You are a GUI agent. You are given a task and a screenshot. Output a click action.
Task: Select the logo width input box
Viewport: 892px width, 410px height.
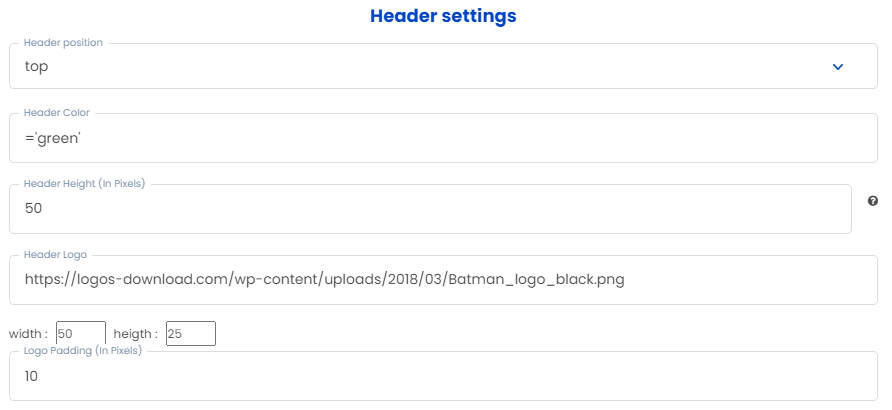(x=81, y=333)
